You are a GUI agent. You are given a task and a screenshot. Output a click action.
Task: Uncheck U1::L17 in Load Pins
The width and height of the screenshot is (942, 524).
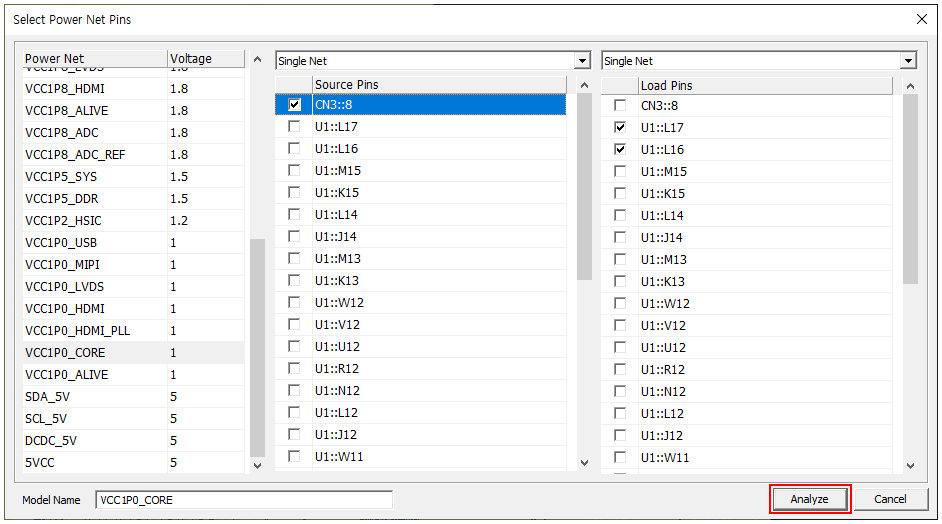(x=620, y=127)
